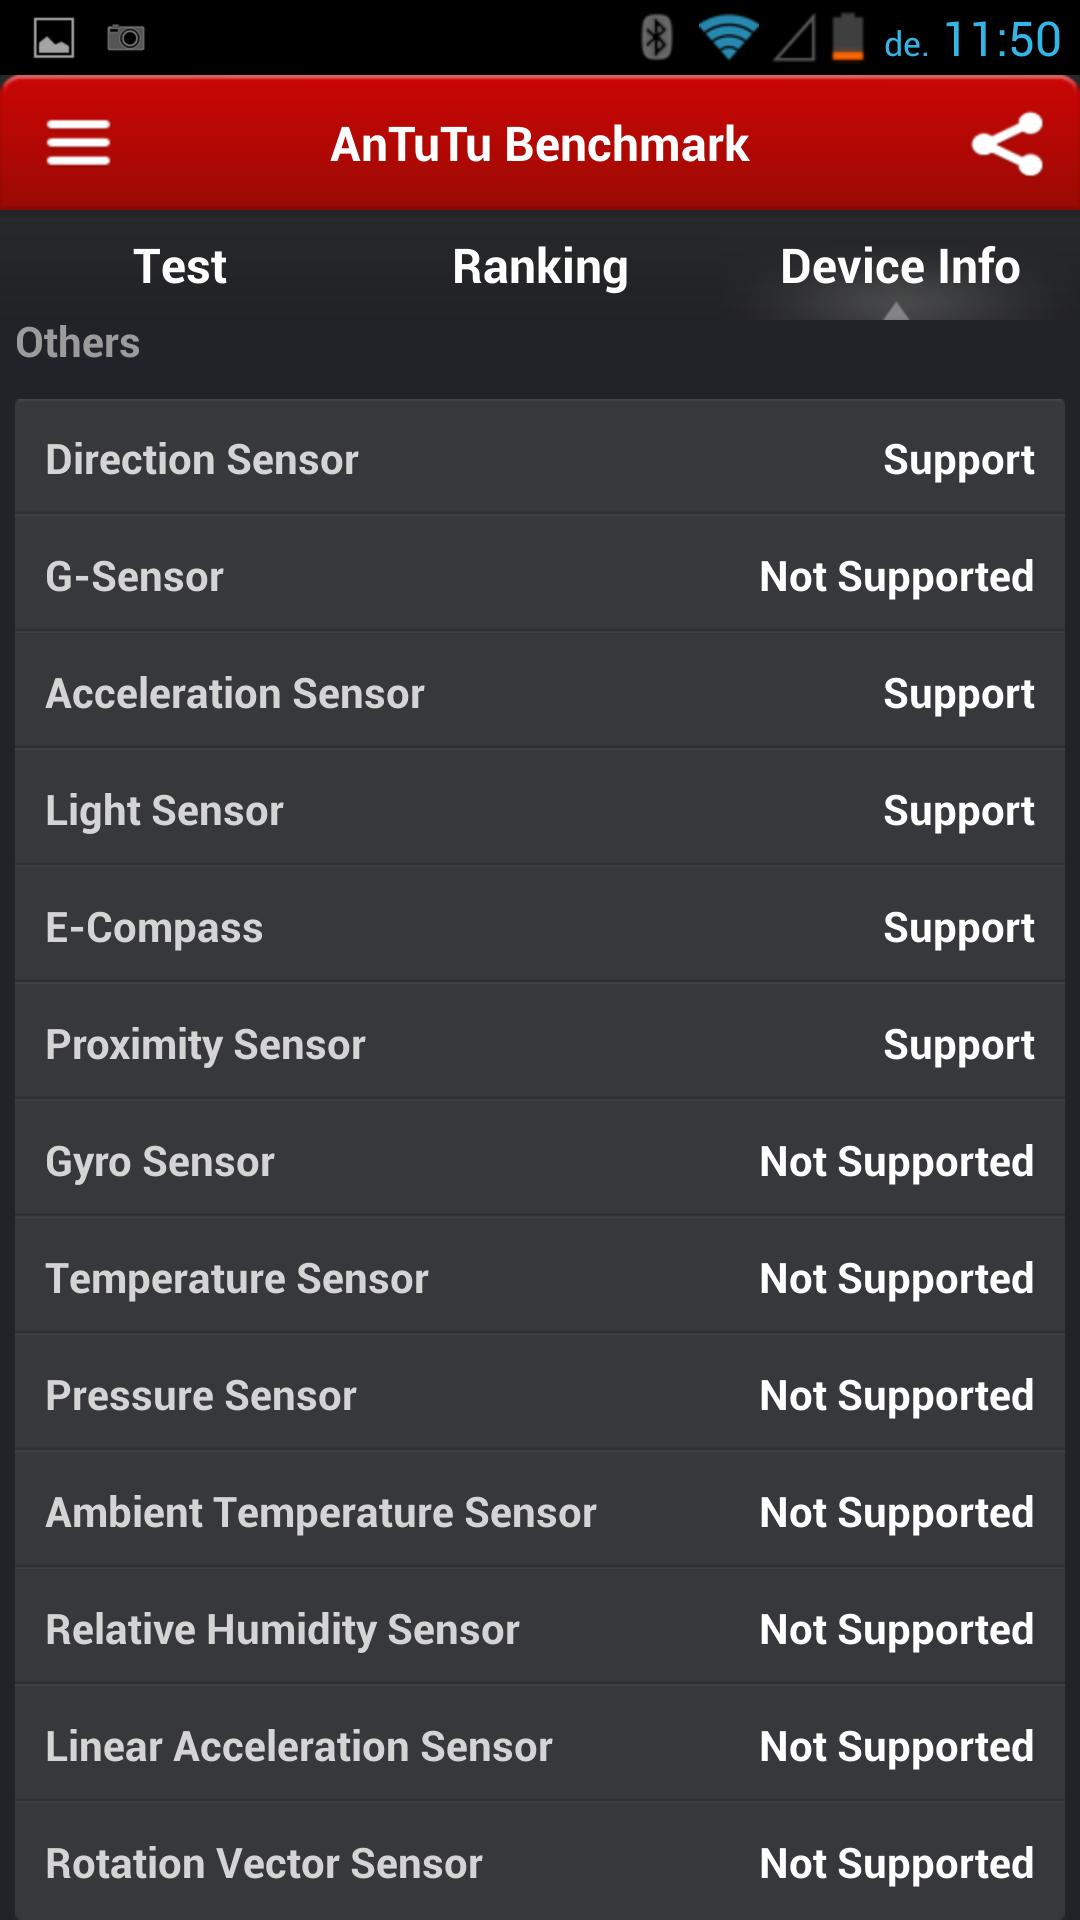Open the picture notification icon
The height and width of the screenshot is (1920, 1080).
(54, 38)
